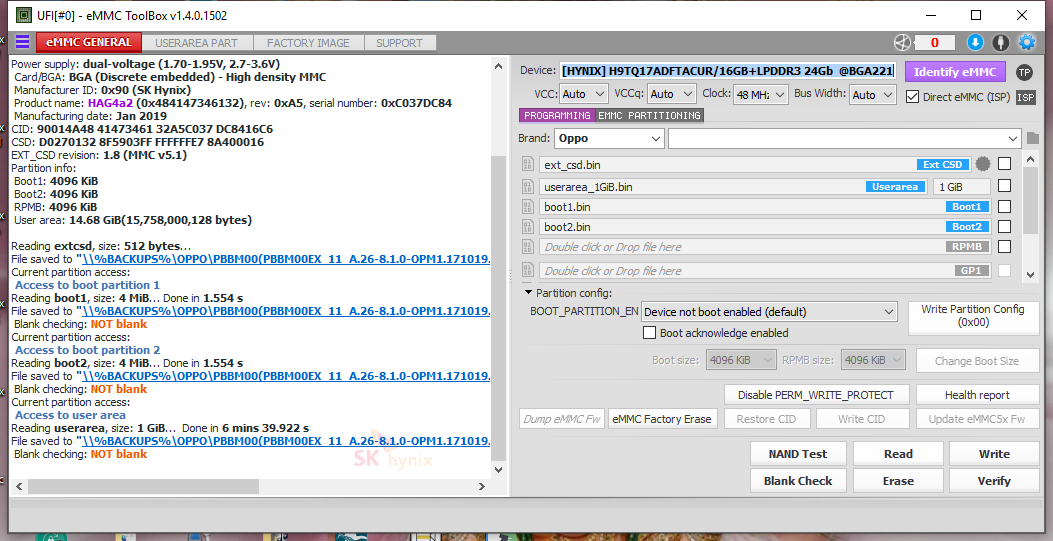The image size is (1053, 541).
Task: Click the file icon in the RPMB row
Action: 528,247
